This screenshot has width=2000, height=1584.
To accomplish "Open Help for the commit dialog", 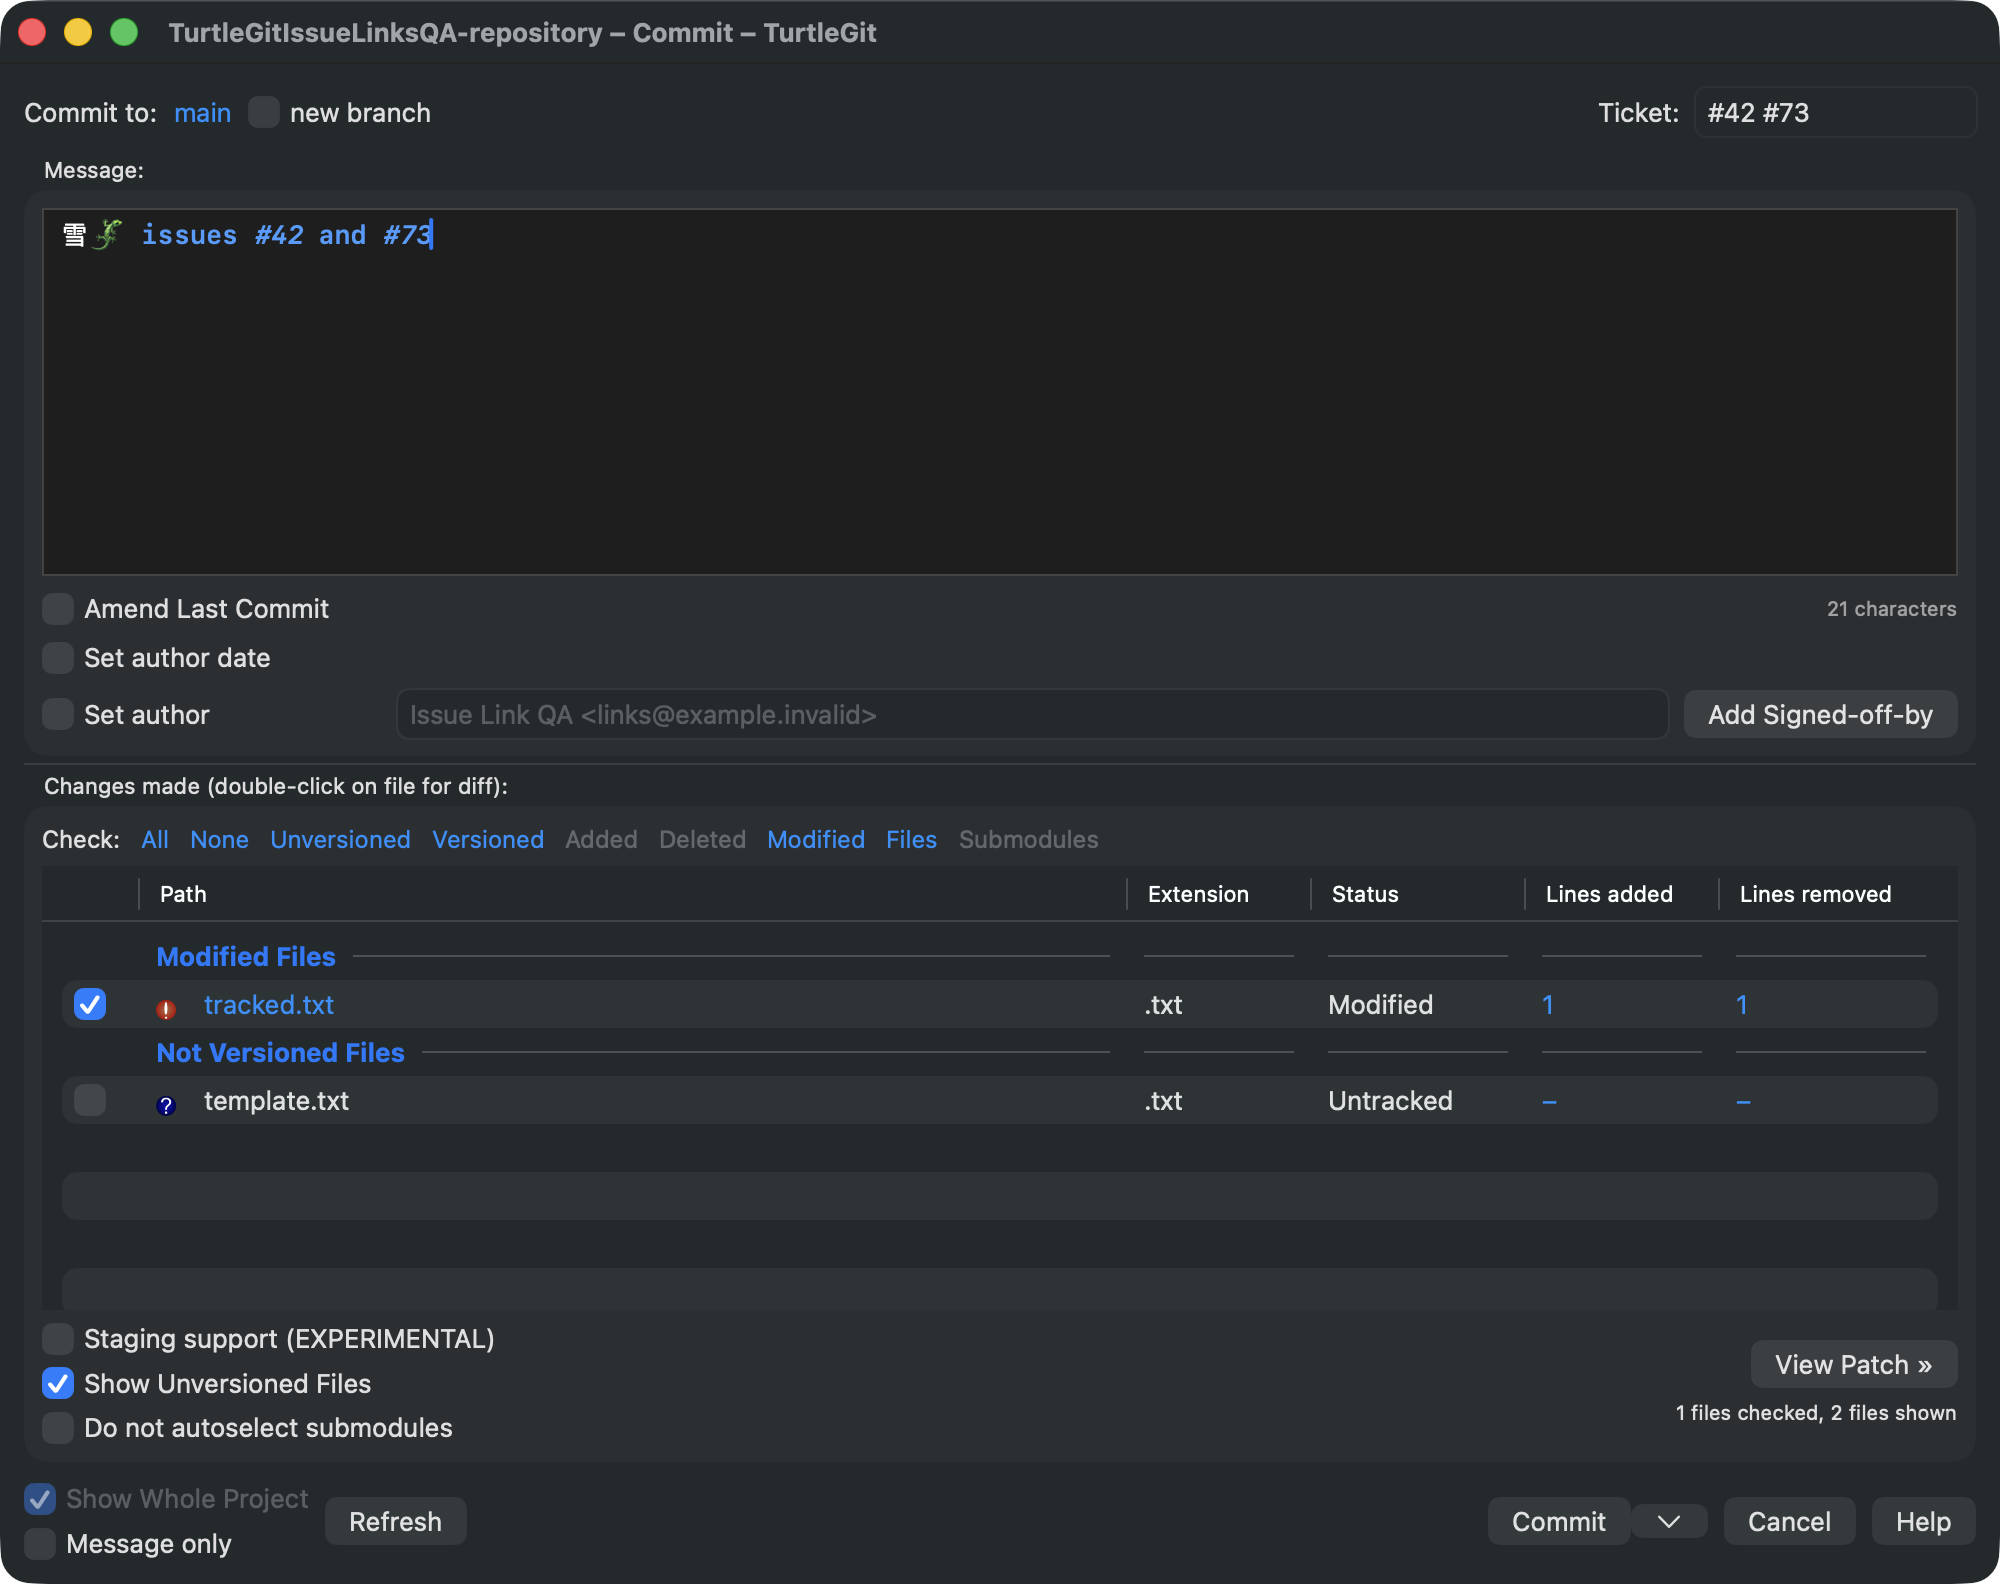I will click(1923, 1521).
